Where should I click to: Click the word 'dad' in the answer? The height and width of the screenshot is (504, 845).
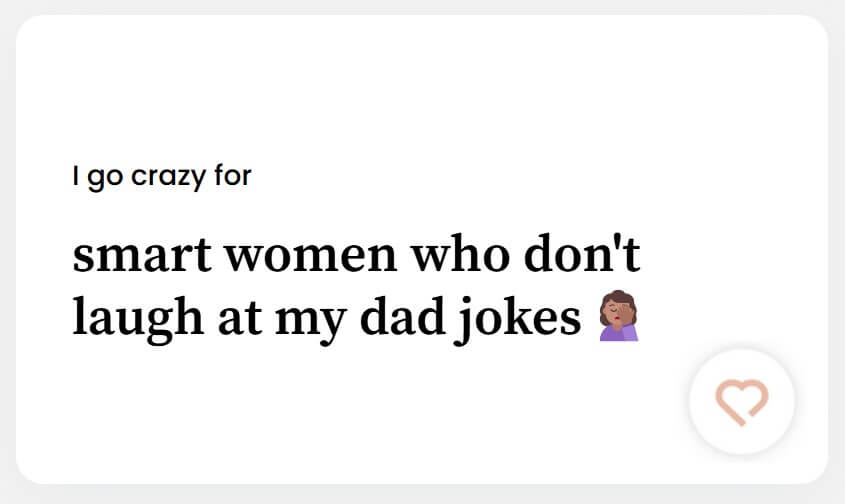click(x=403, y=316)
